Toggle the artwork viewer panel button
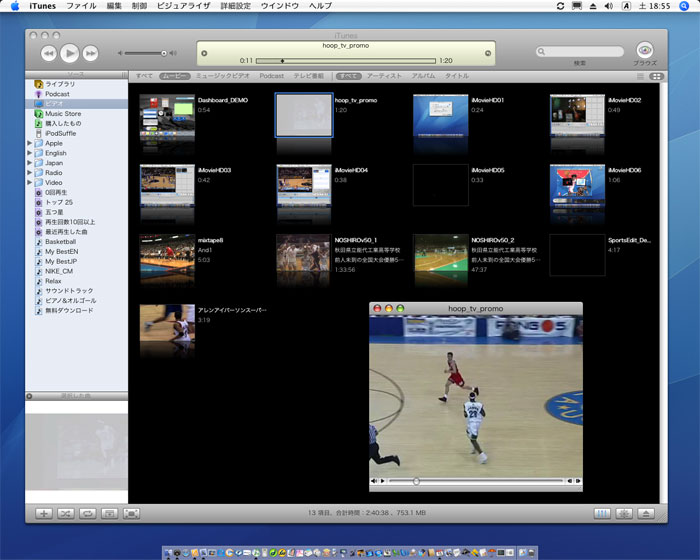The height and width of the screenshot is (560, 700). pos(109,514)
